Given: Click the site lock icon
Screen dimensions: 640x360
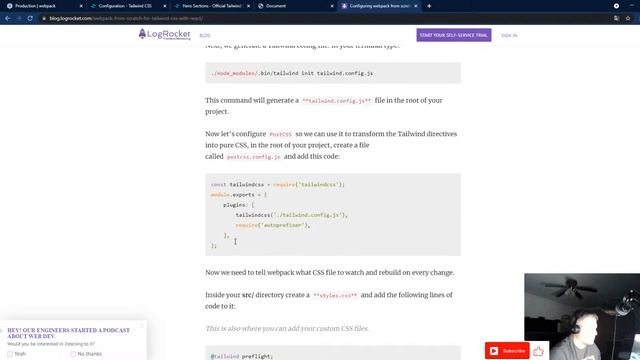Looking at the screenshot, I should click(x=44, y=18).
